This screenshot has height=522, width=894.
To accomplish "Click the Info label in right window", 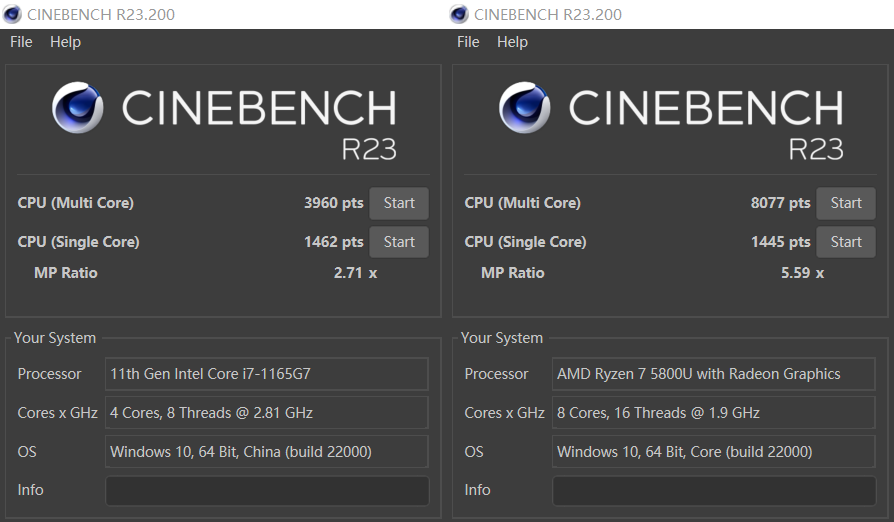I will click(x=477, y=490).
